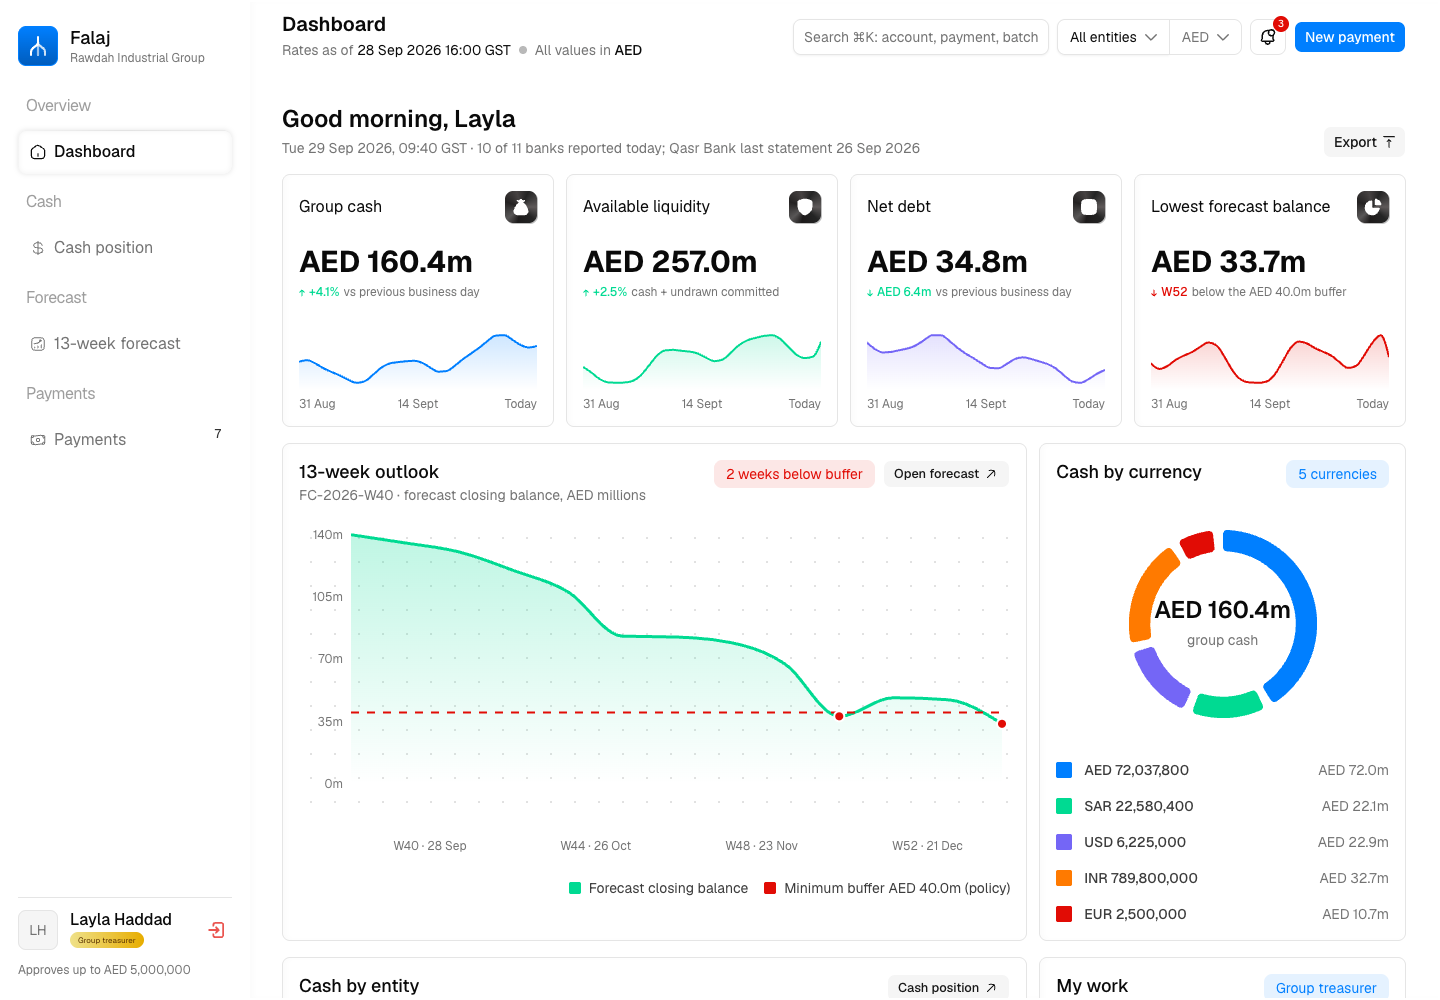Click the Group cash sparkline chart

418,359
